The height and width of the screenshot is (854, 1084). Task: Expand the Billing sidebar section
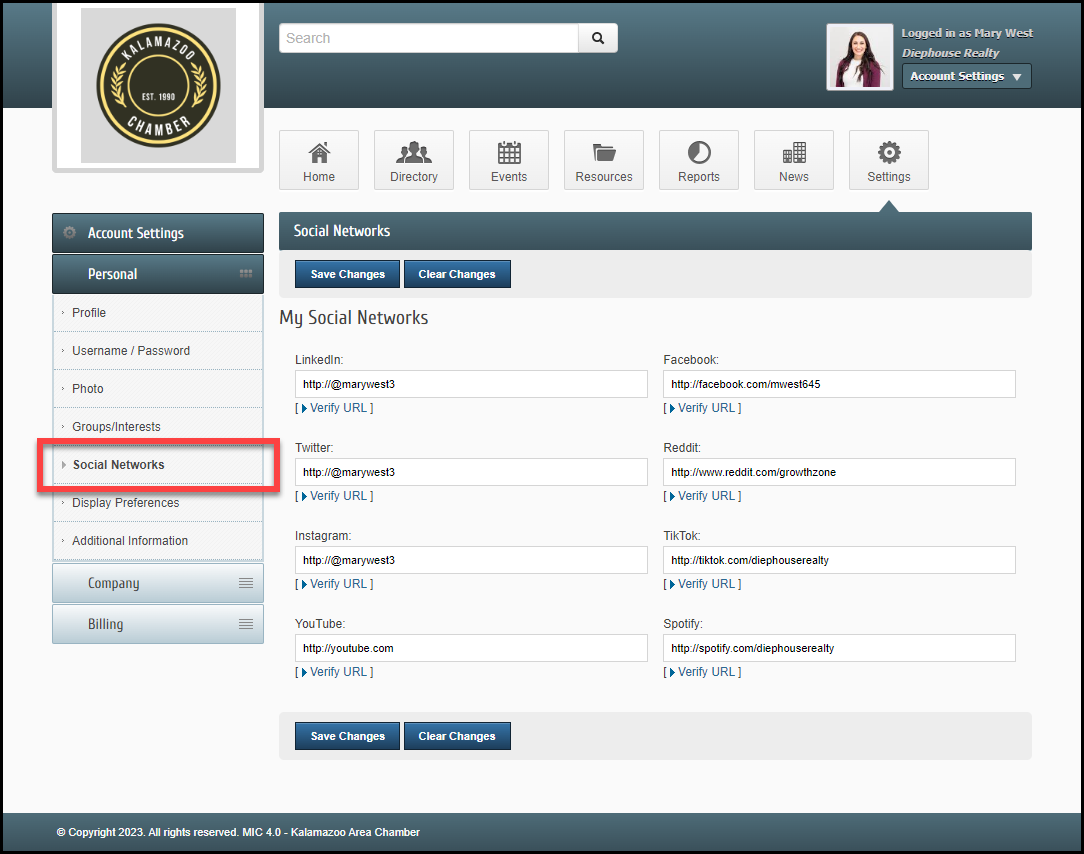(158, 624)
